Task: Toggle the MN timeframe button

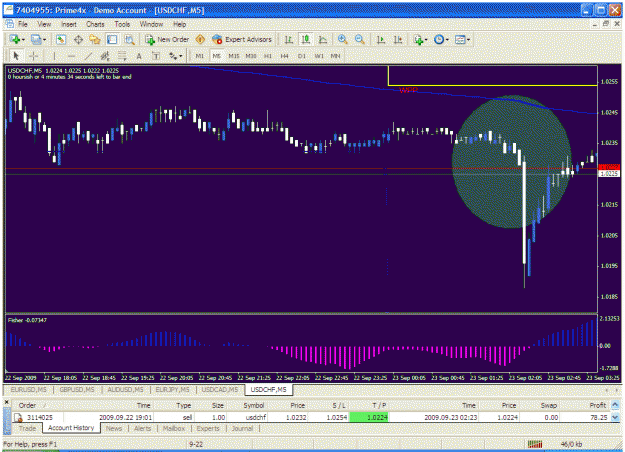Action: click(335, 56)
